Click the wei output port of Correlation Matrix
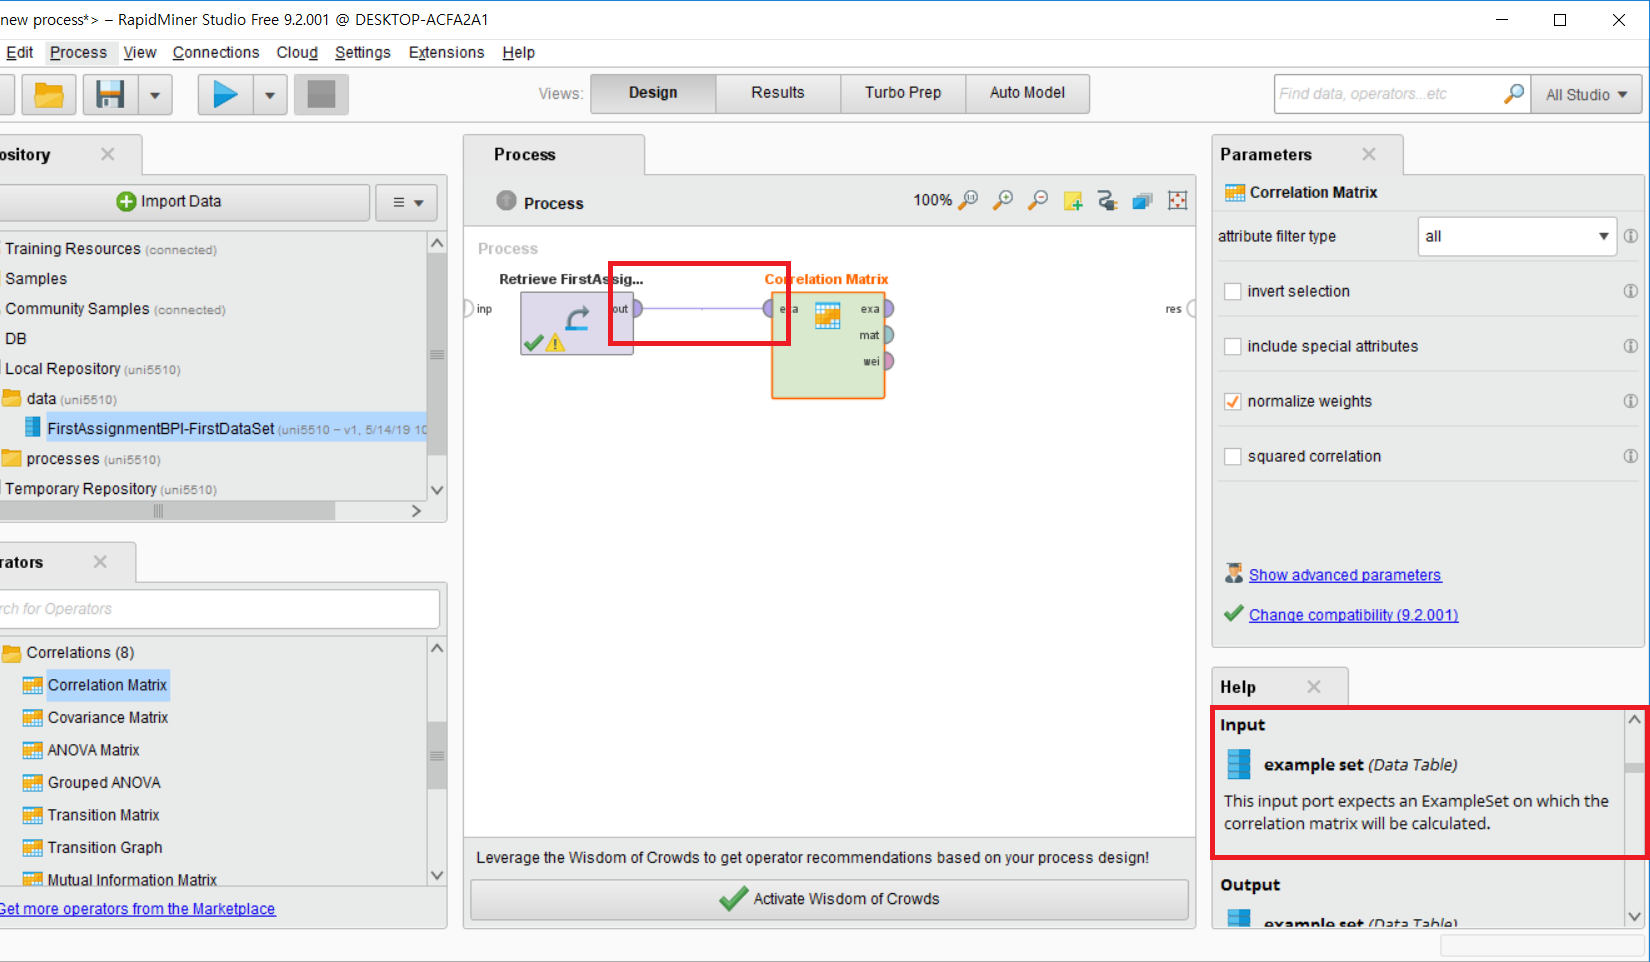Viewport: 1650px width, 962px height. 887,361
